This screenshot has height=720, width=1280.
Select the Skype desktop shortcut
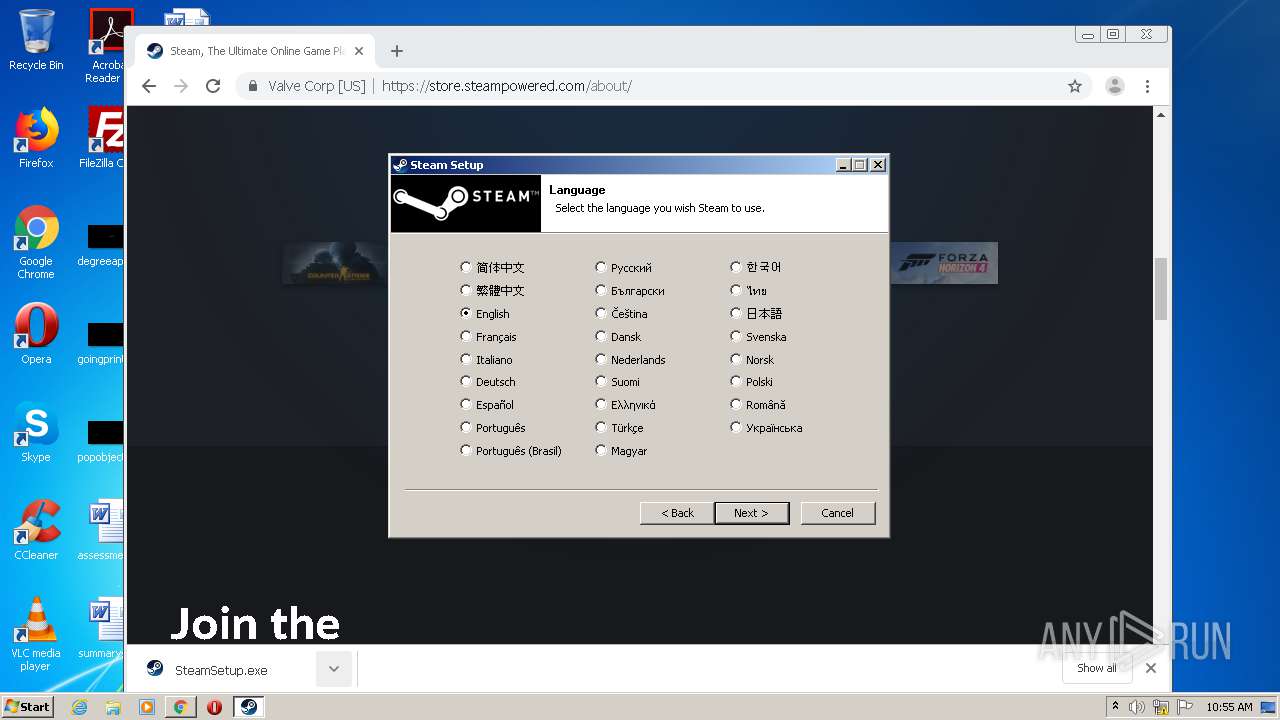pos(36,433)
